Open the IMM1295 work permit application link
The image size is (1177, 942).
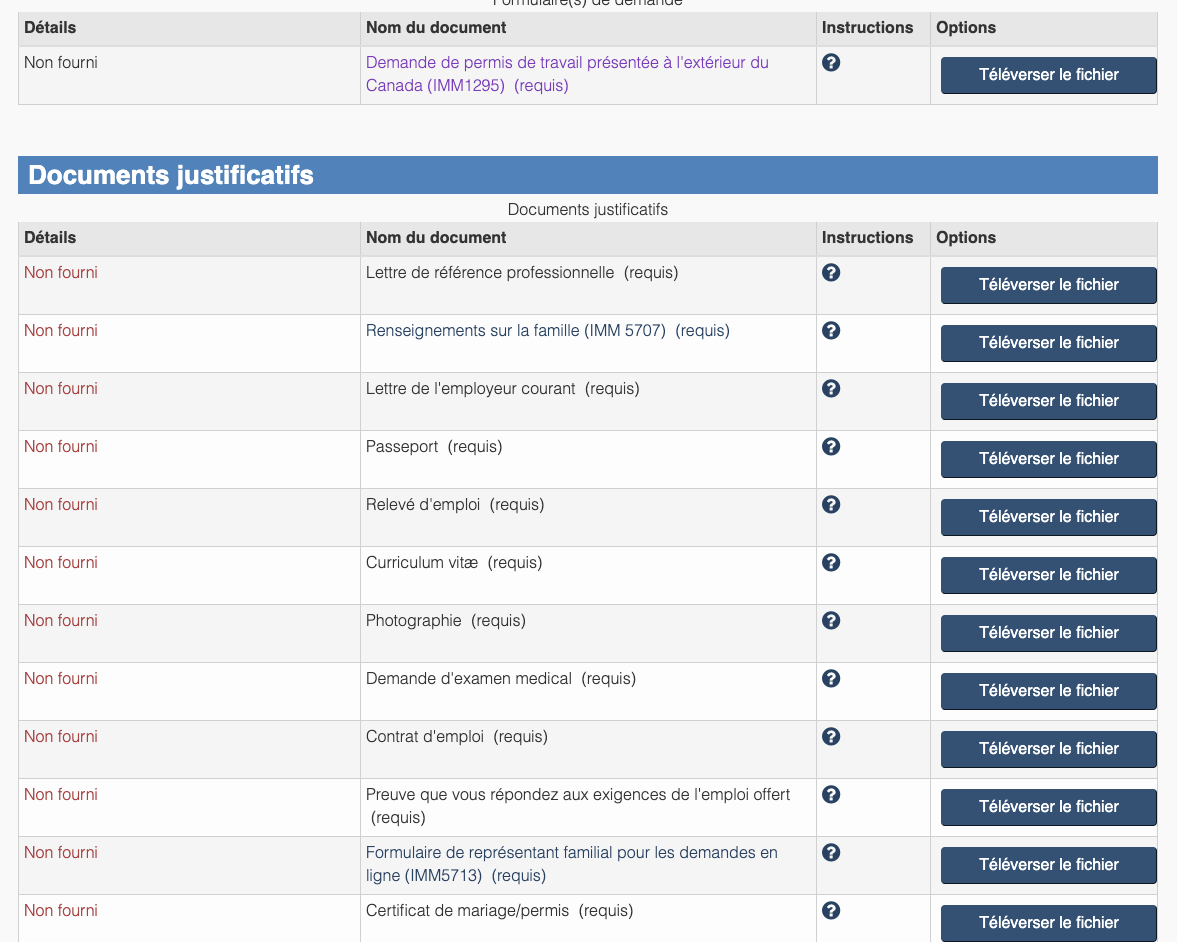[x=566, y=74]
